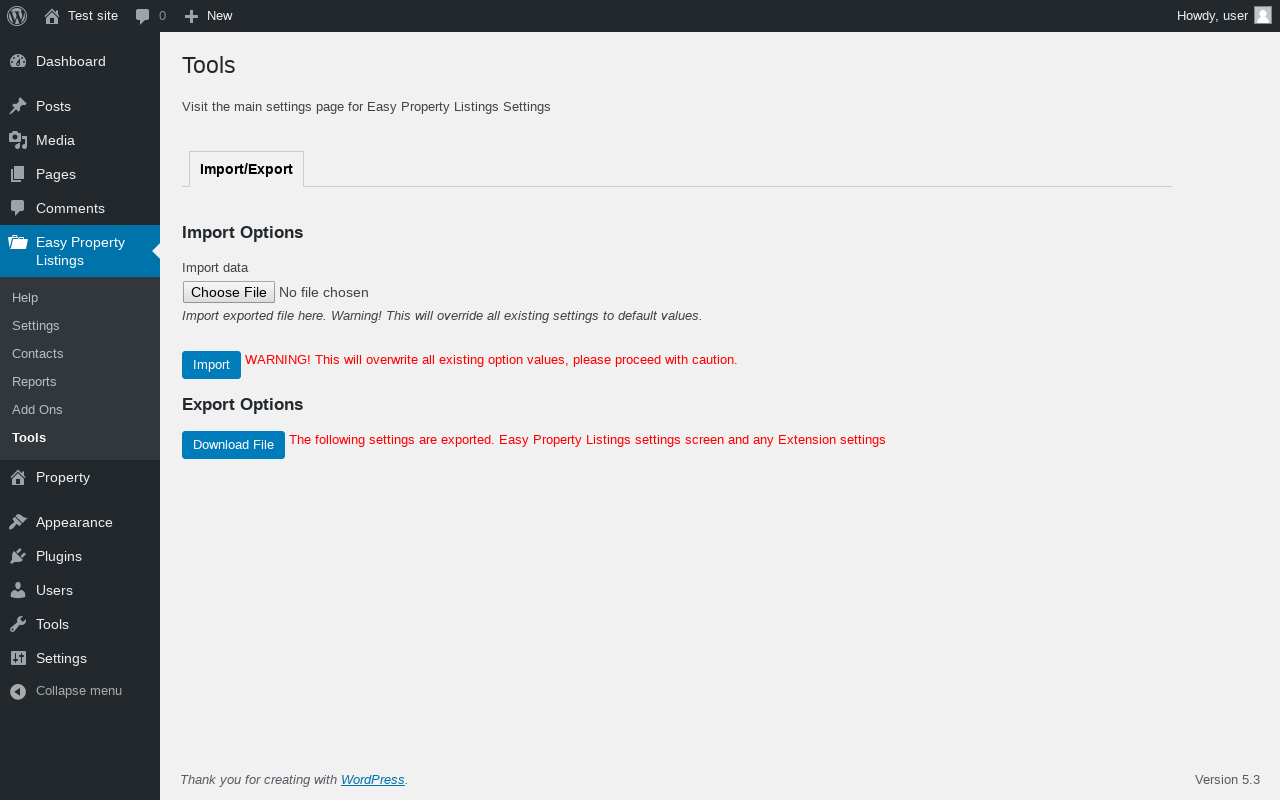Open the Howdy, user account menu
Viewport: 1280px width, 800px height.
click(x=1212, y=16)
